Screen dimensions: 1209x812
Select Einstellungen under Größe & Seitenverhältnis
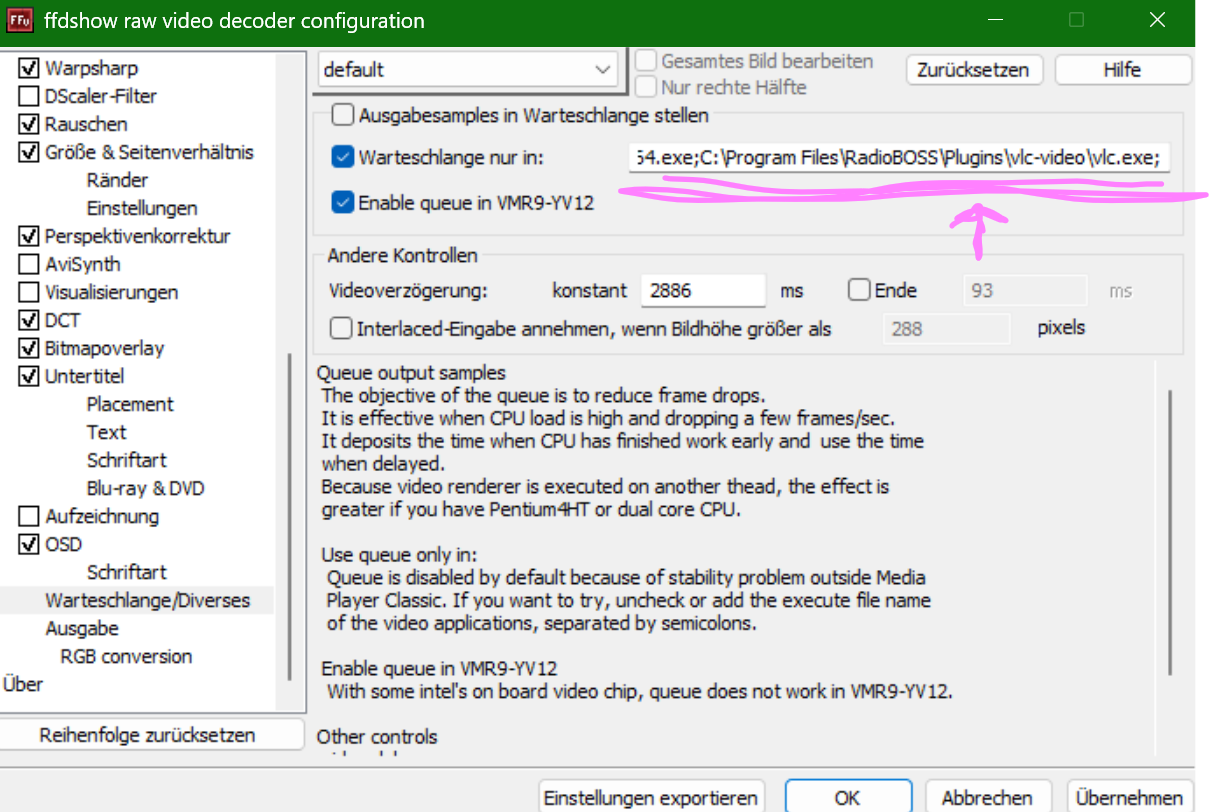pos(142,209)
